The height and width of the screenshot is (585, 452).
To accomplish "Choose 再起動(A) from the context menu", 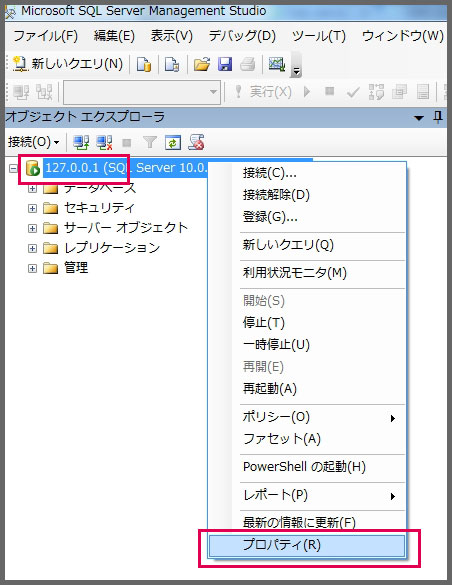I will coord(307,389).
